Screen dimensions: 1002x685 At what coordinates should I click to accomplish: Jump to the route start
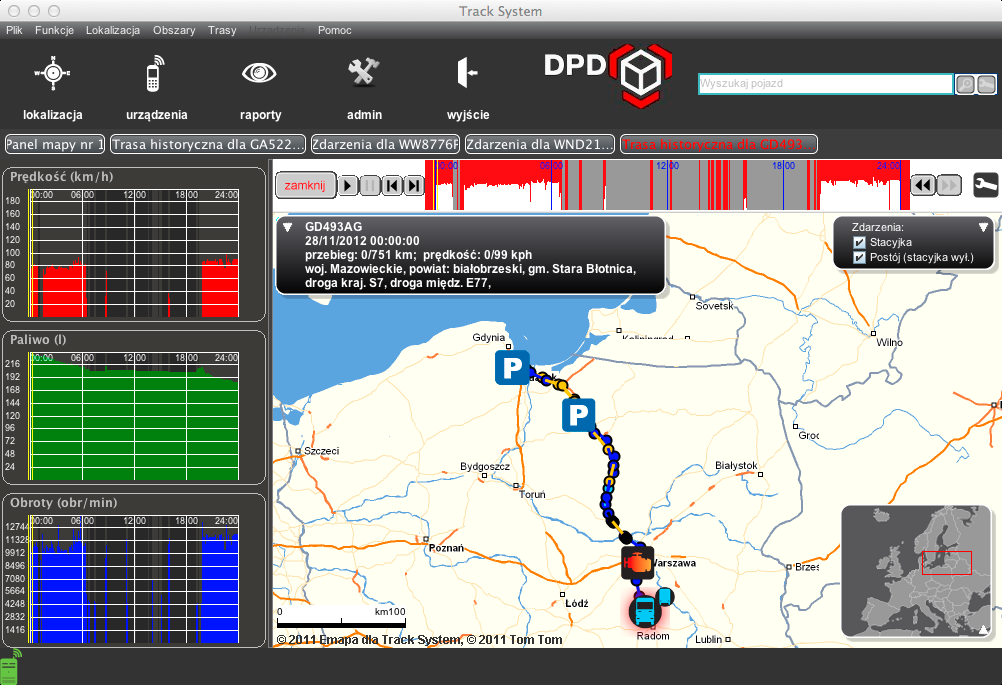[x=392, y=185]
